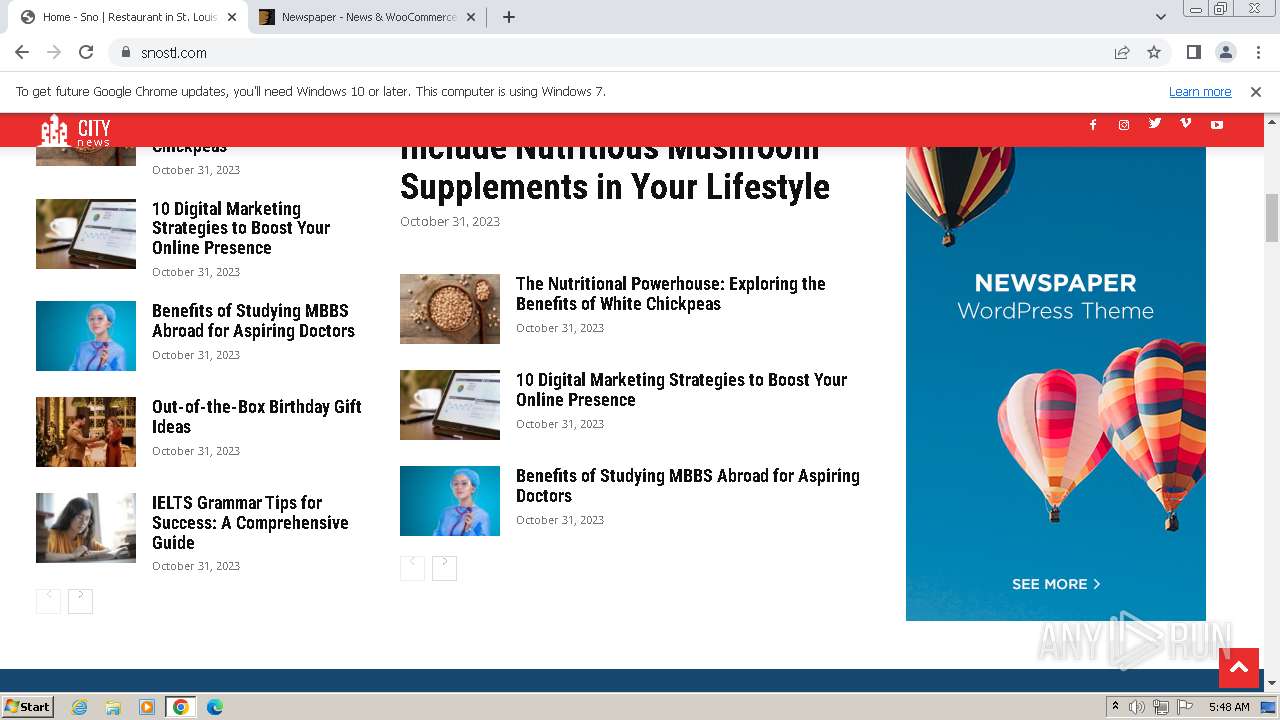This screenshot has height=720, width=1280.
Task: Open the network status tray icon
Action: coord(1161,707)
